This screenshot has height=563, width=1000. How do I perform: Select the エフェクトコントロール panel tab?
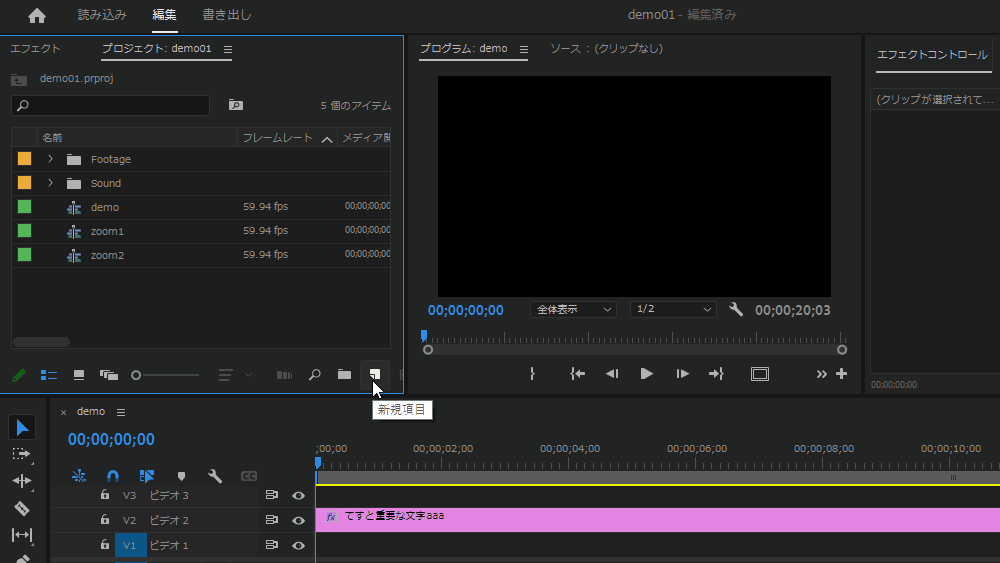coord(932,55)
